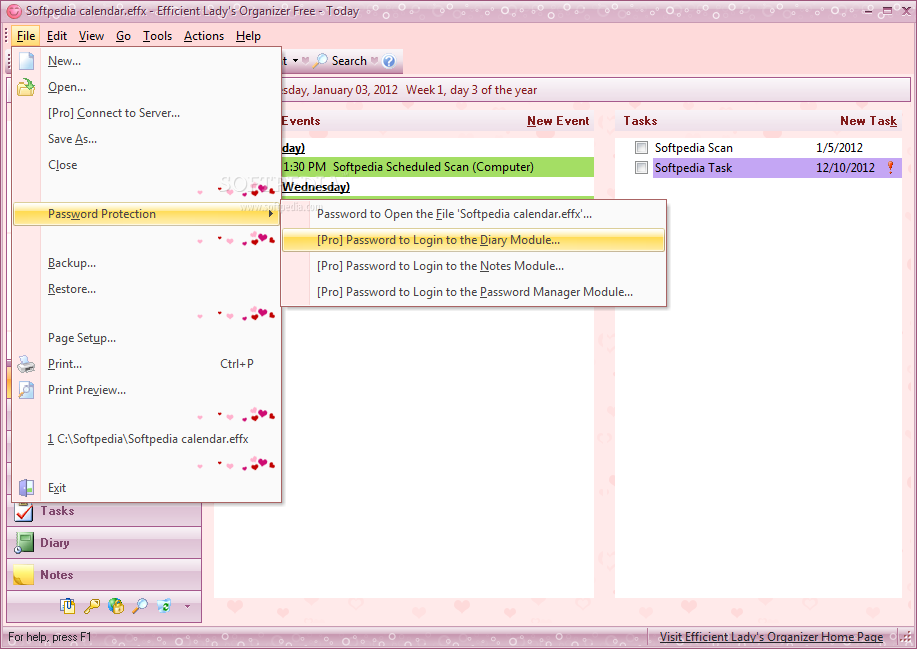Click the Tasks checkmark clipboard icon in sidebar
917x649 pixels.
pyautogui.click(x=24, y=512)
